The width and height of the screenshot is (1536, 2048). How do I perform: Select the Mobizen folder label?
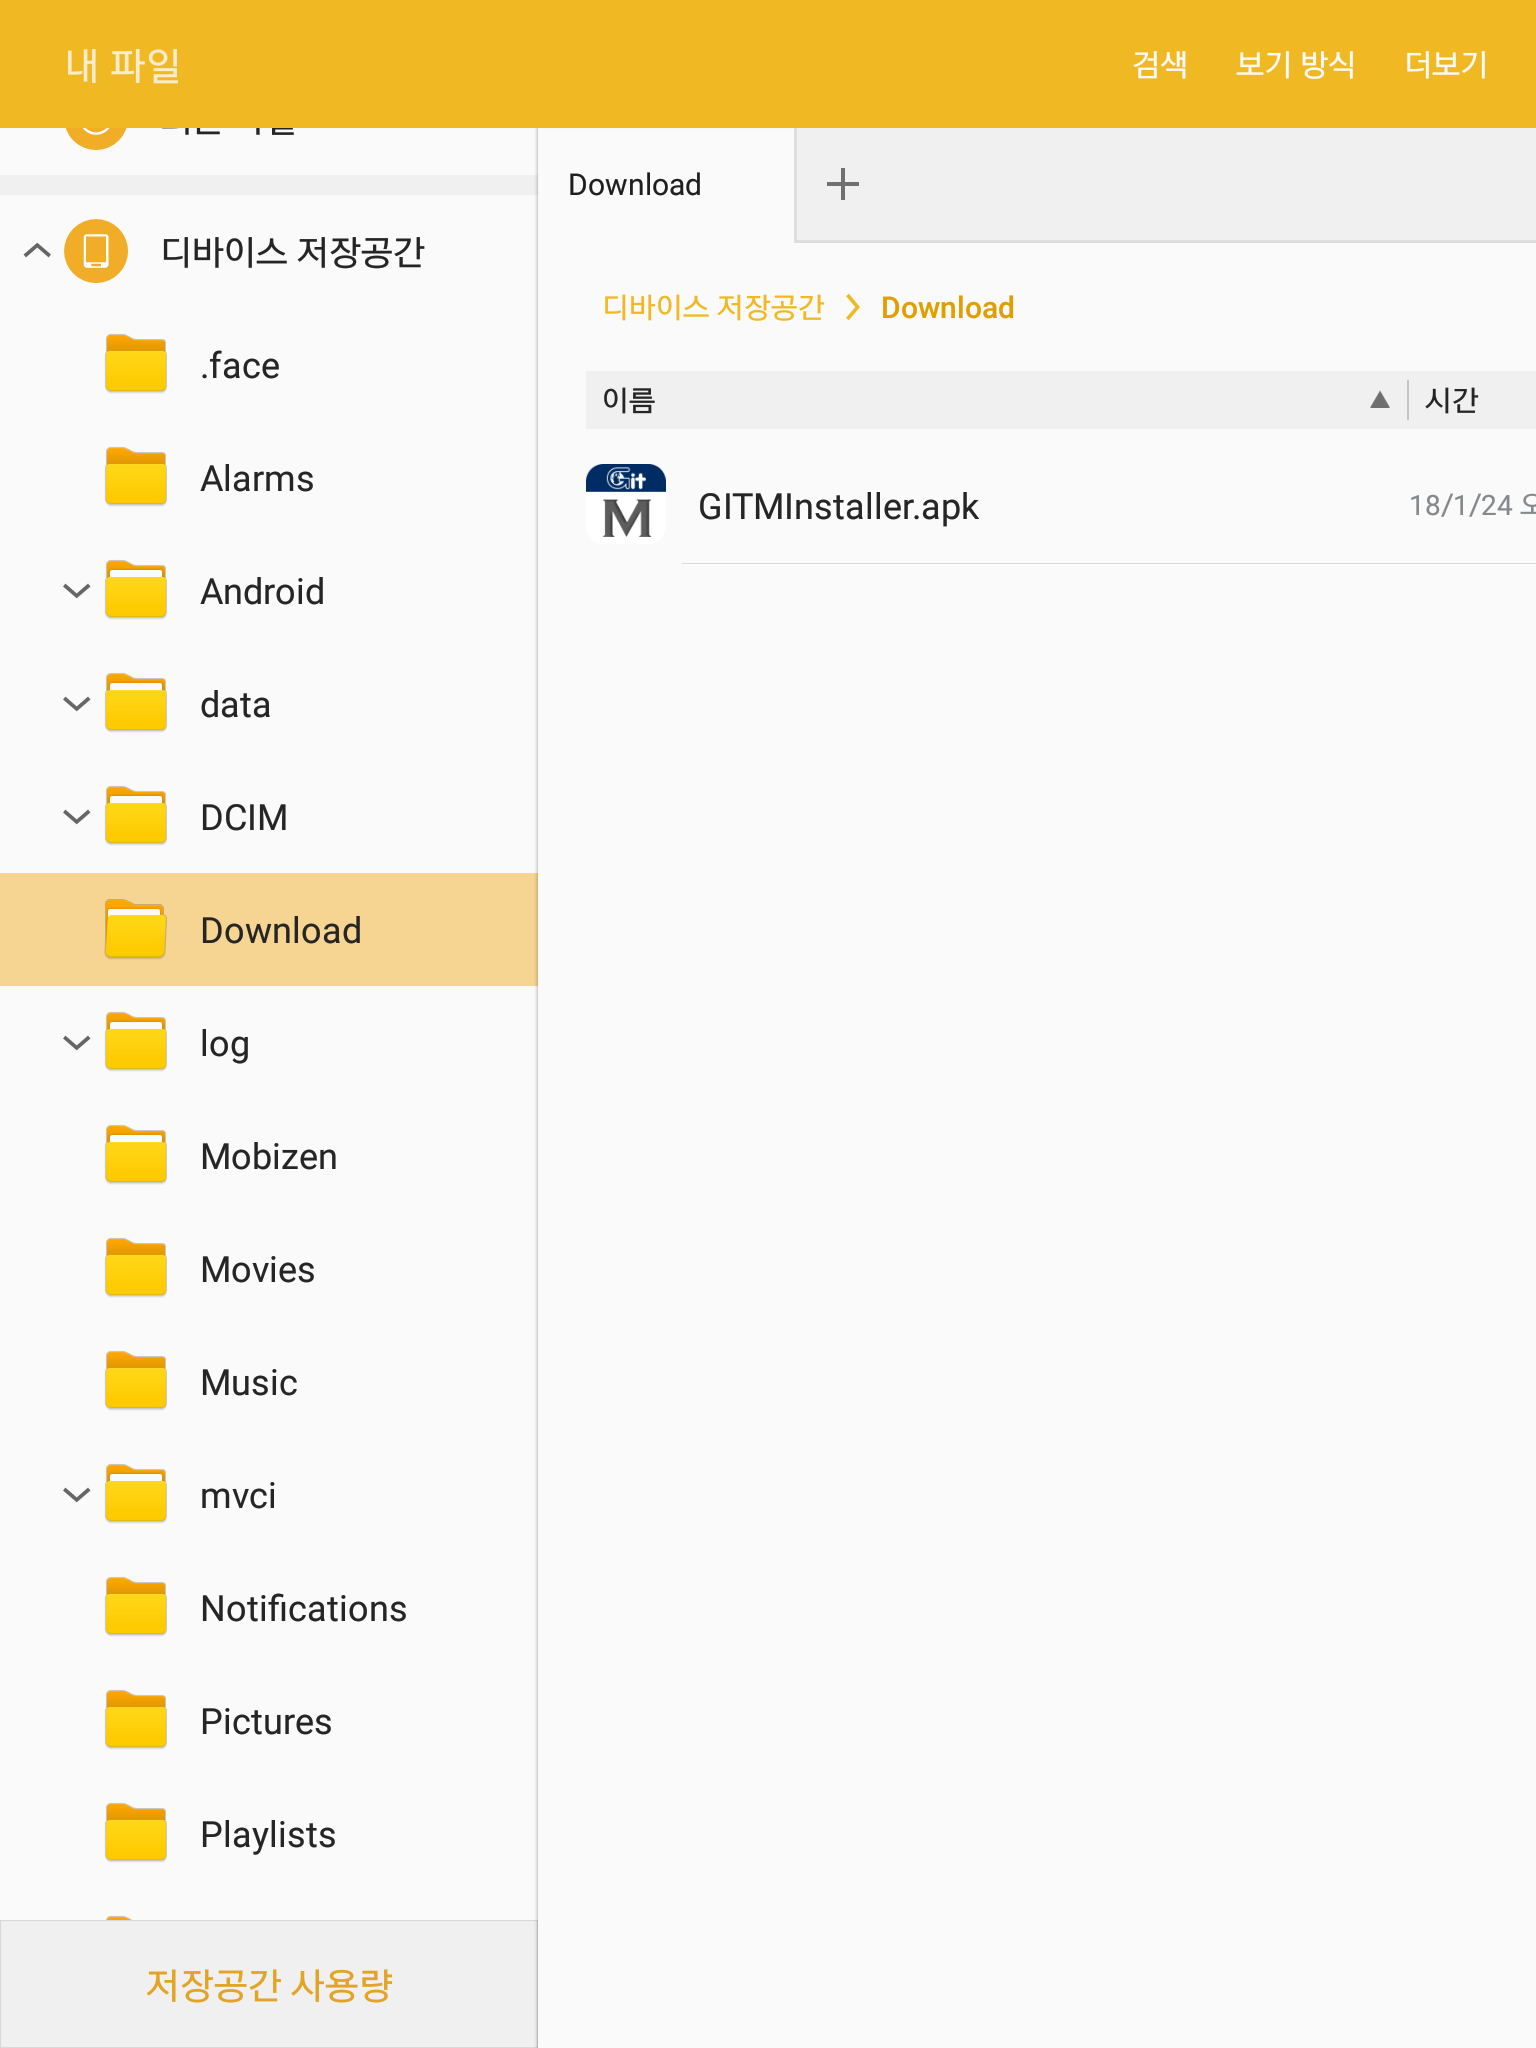269,1157
